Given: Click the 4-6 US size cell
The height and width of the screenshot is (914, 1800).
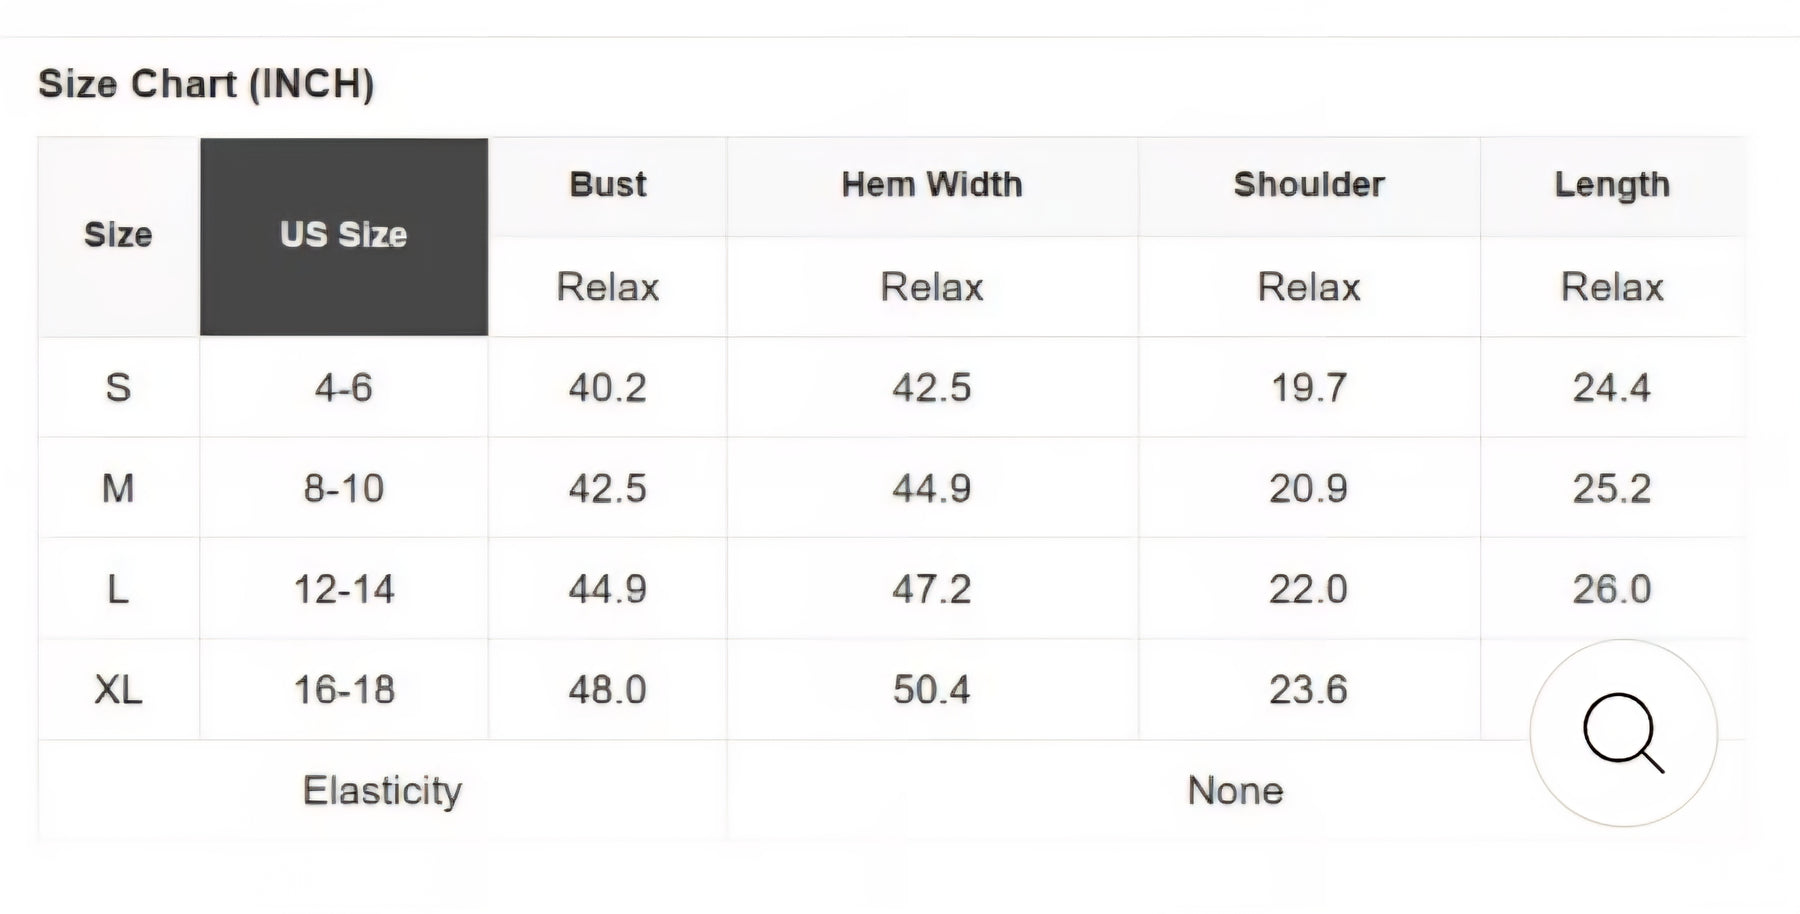Looking at the screenshot, I should pos(344,388).
